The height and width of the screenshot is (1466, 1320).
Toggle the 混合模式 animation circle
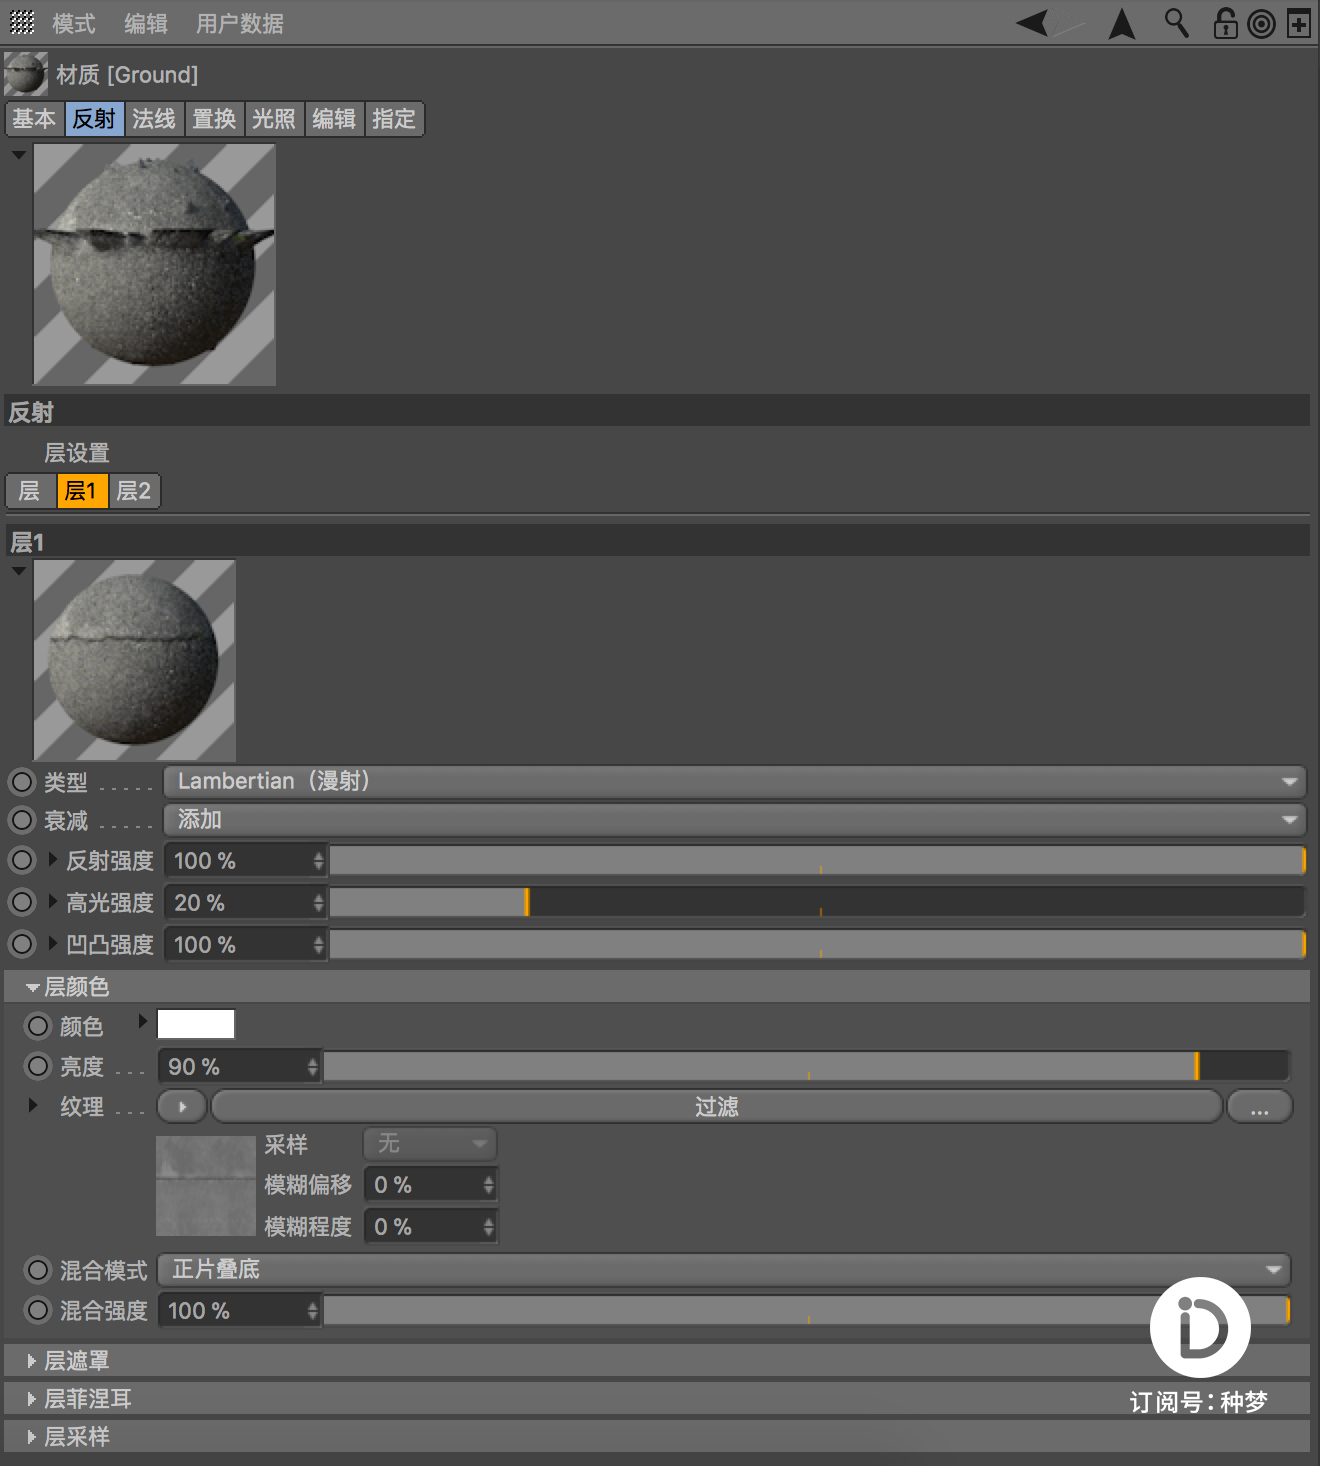pyautogui.click(x=38, y=1270)
